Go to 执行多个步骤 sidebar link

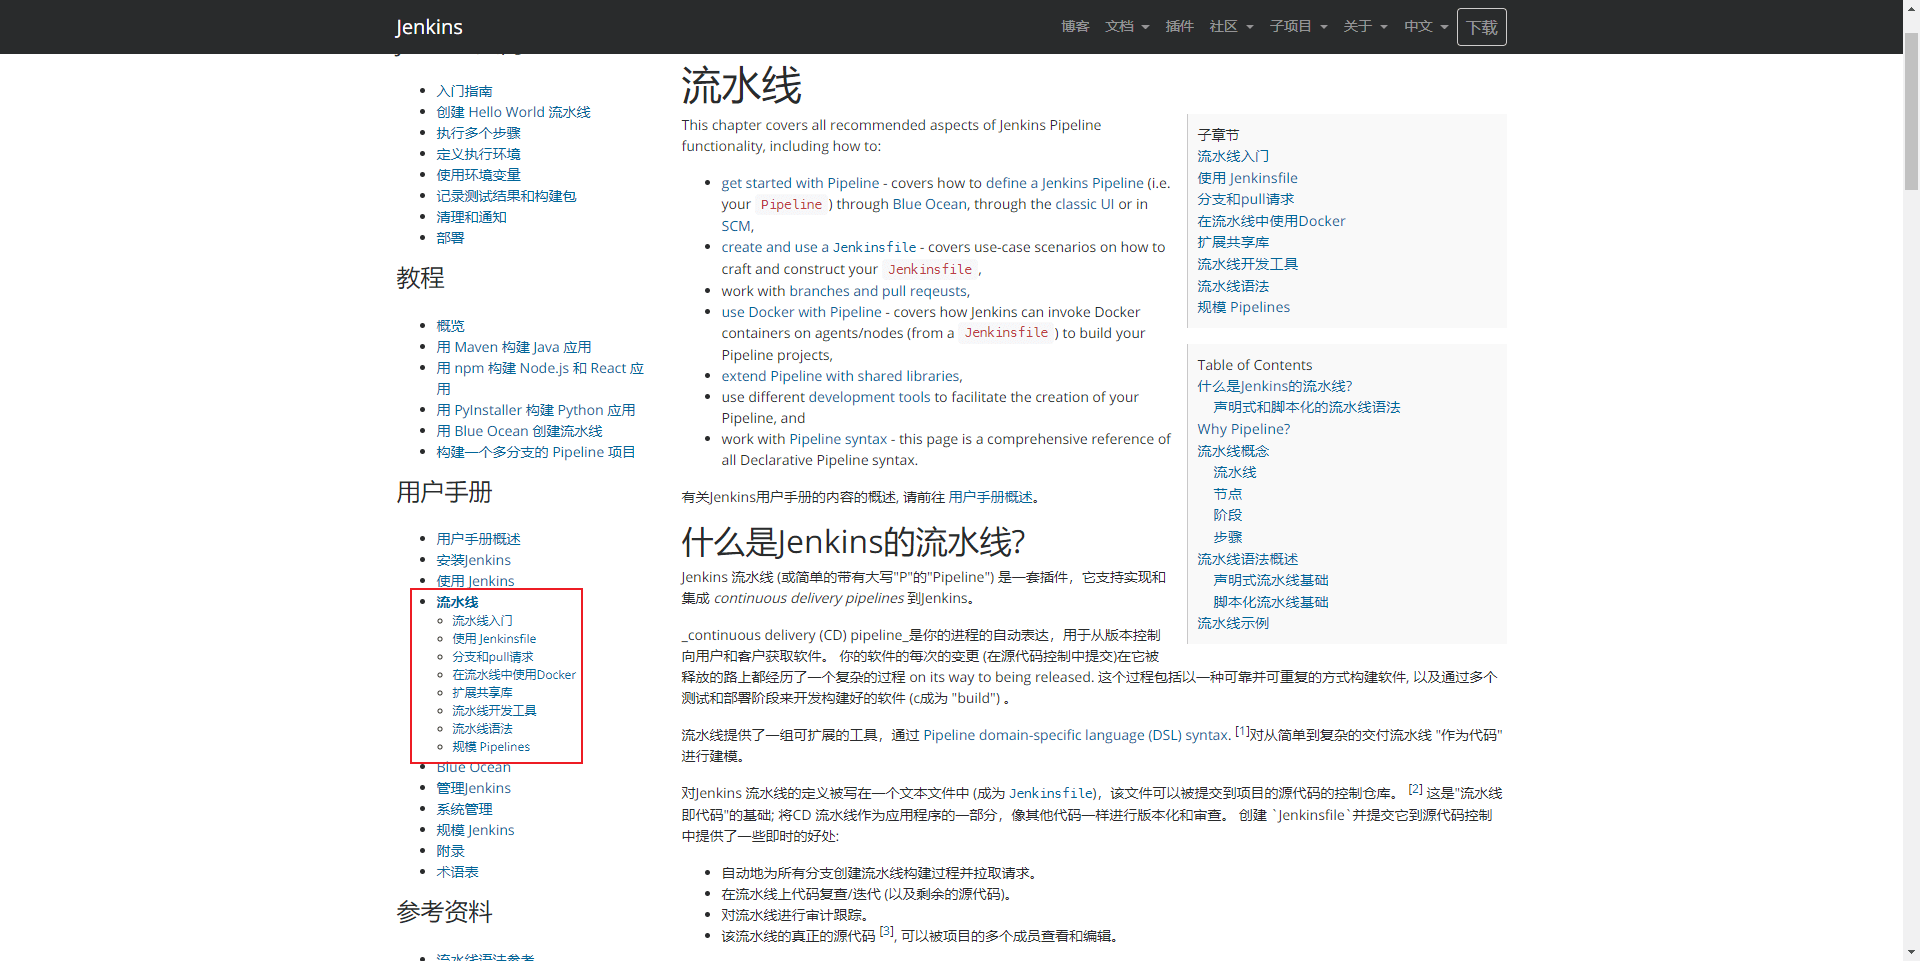(478, 133)
